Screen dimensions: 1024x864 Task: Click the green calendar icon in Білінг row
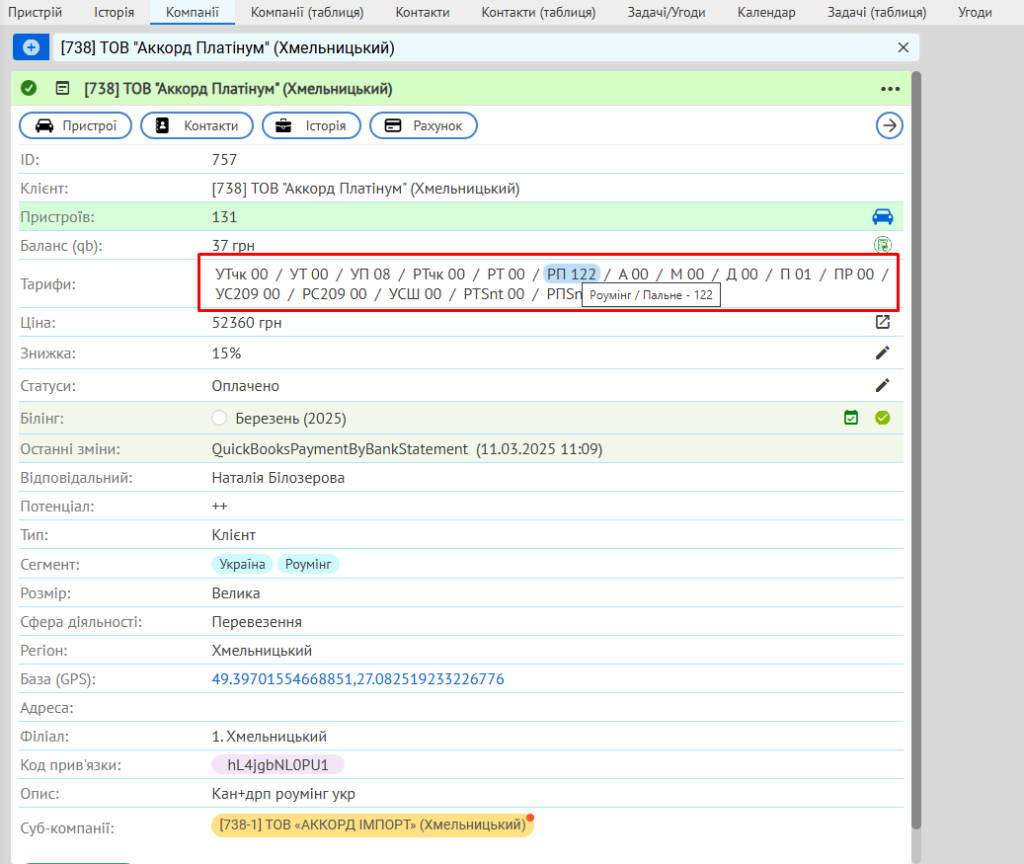tap(851, 417)
